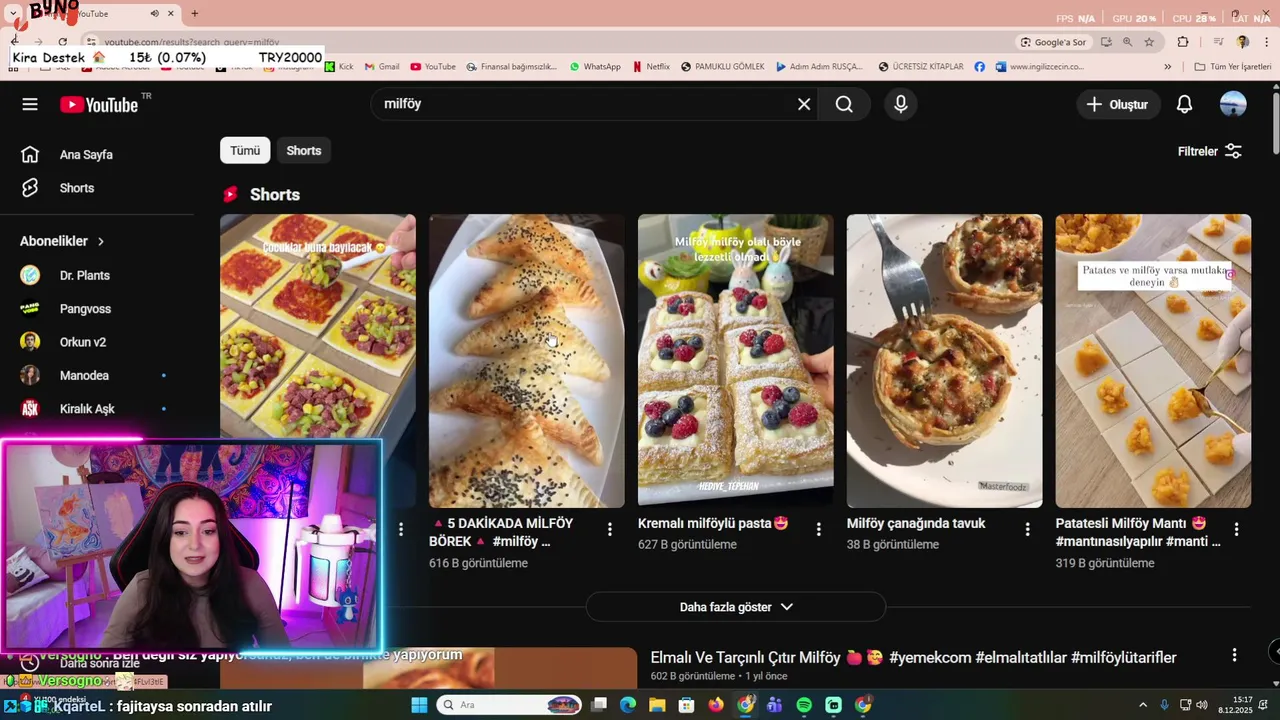The image size is (1280, 720).
Task: Reload the page
Action: click(x=62, y=42)
